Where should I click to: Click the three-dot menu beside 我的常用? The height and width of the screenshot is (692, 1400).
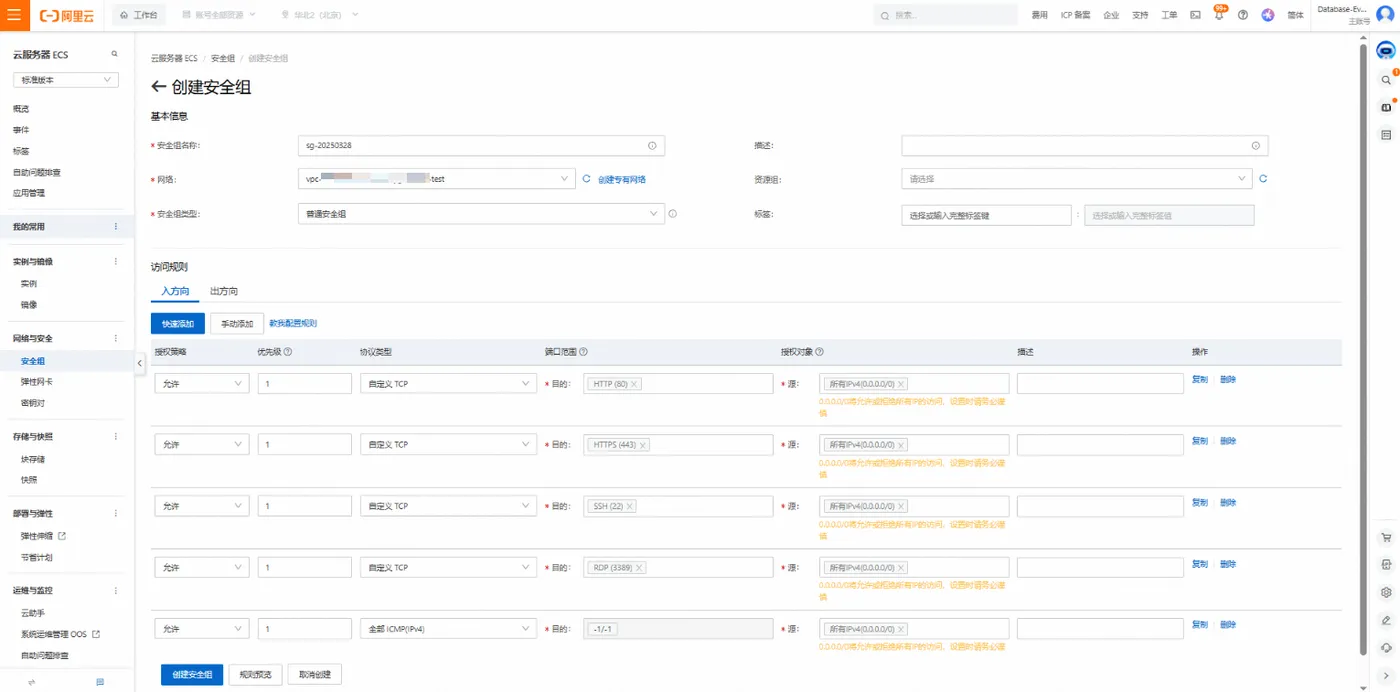point(115,227)
